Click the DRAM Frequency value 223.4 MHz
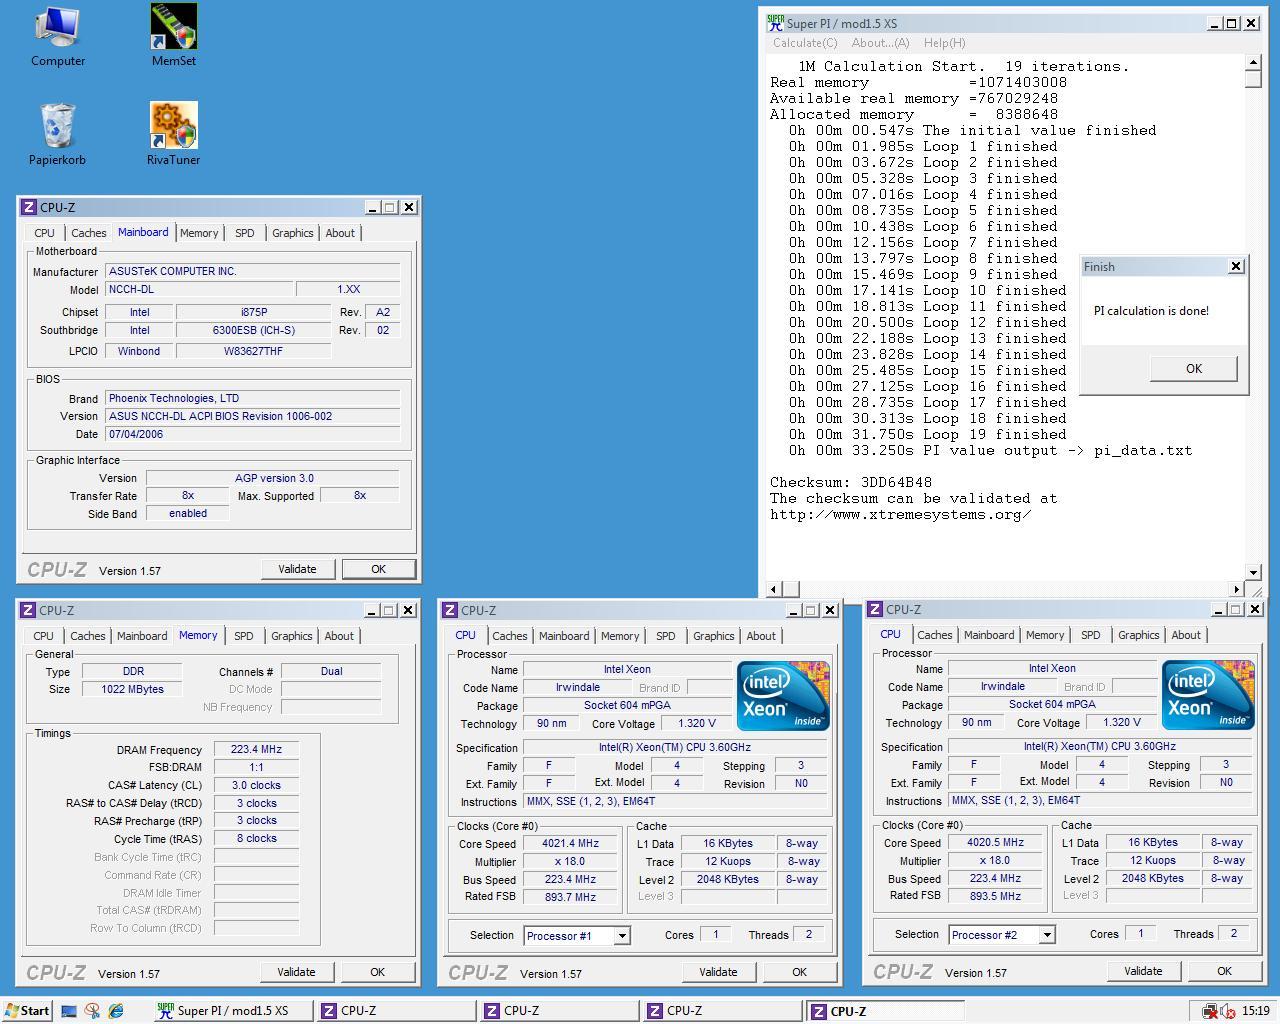The height and width of the screenshot is (1024, 1280). pos(256,749)
